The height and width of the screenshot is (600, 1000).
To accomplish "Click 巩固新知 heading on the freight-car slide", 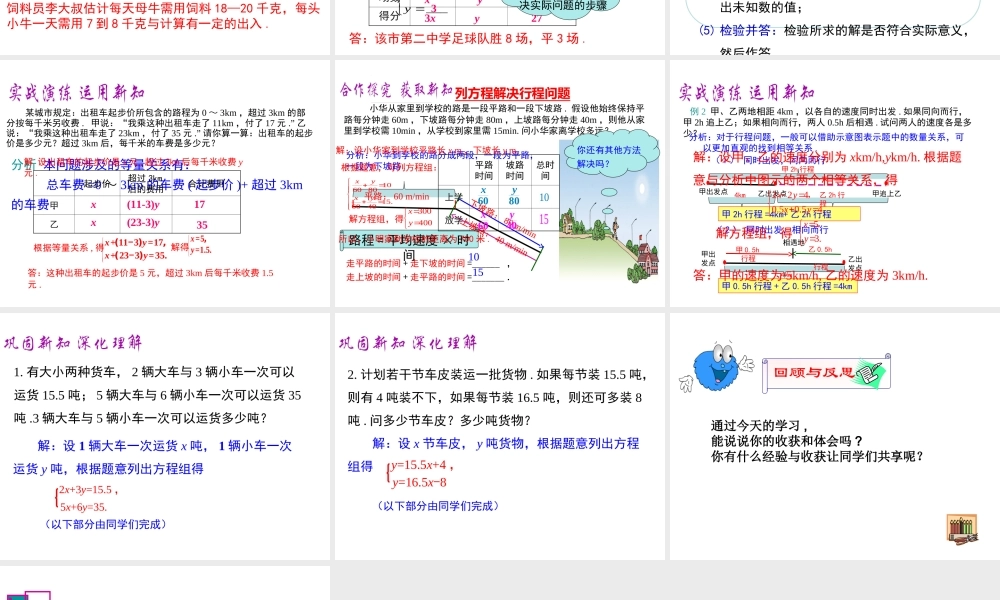I will (x=408, y=343).
